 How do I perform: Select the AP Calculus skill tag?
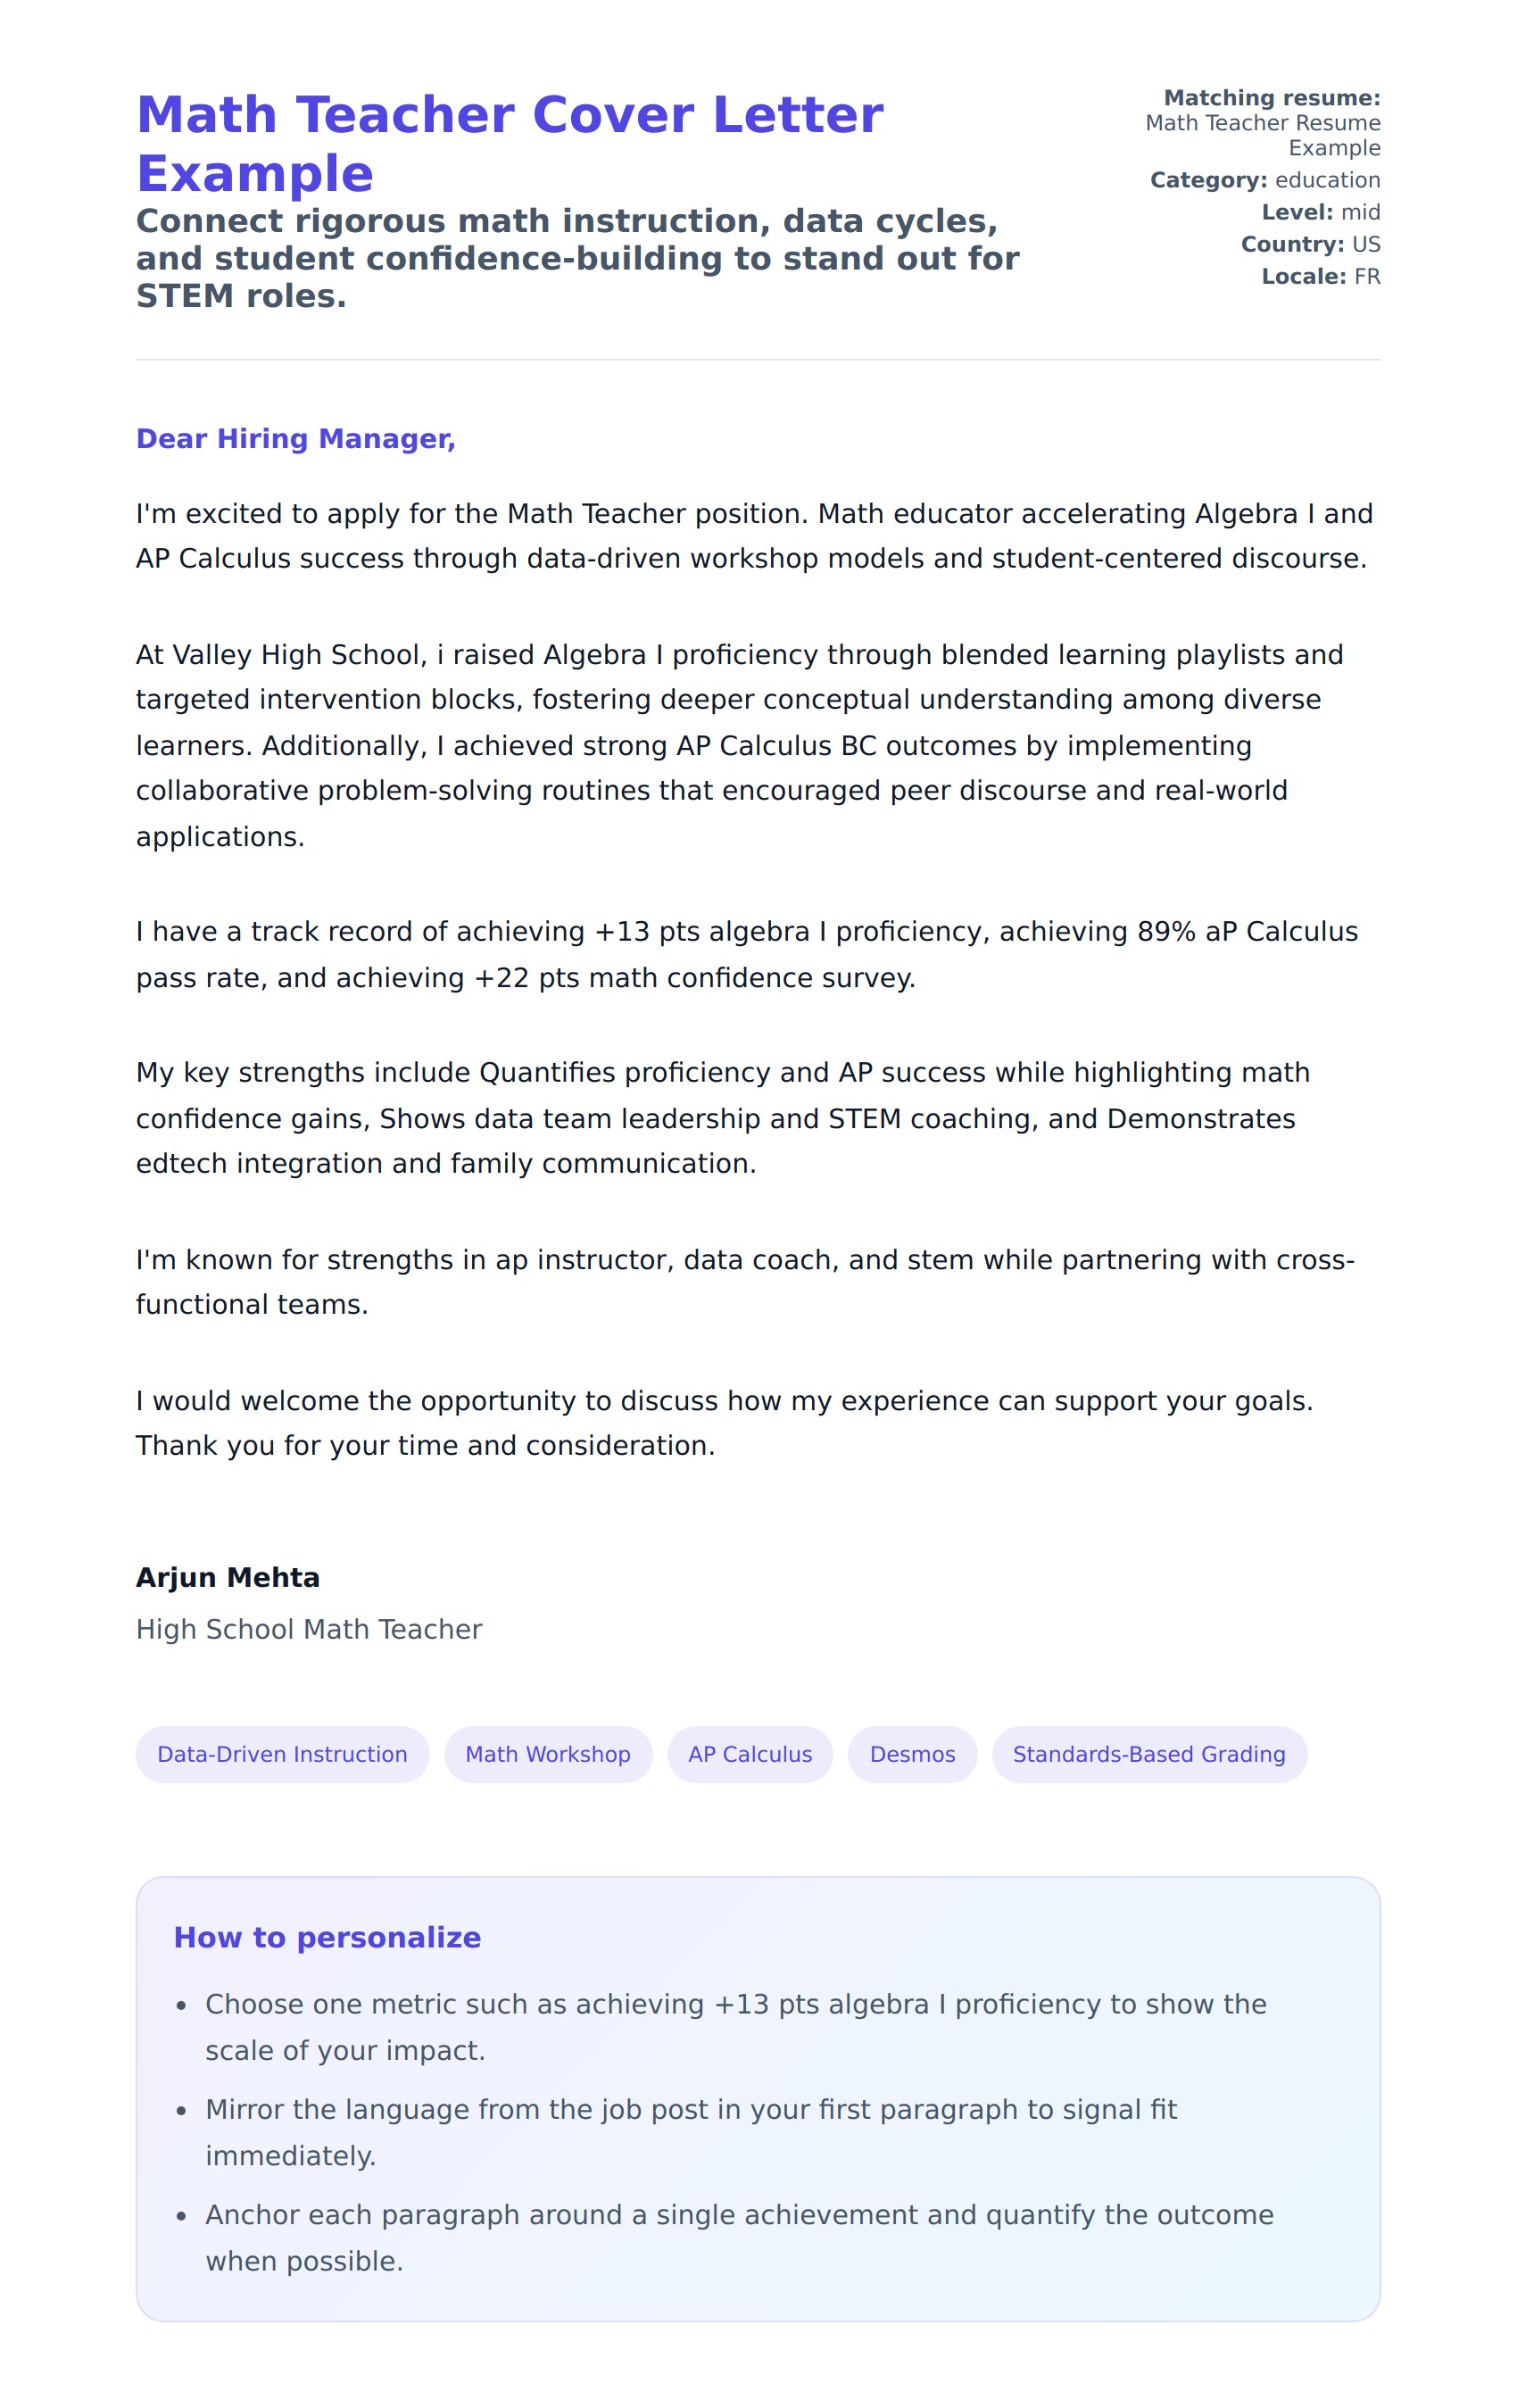(750, 1754)
